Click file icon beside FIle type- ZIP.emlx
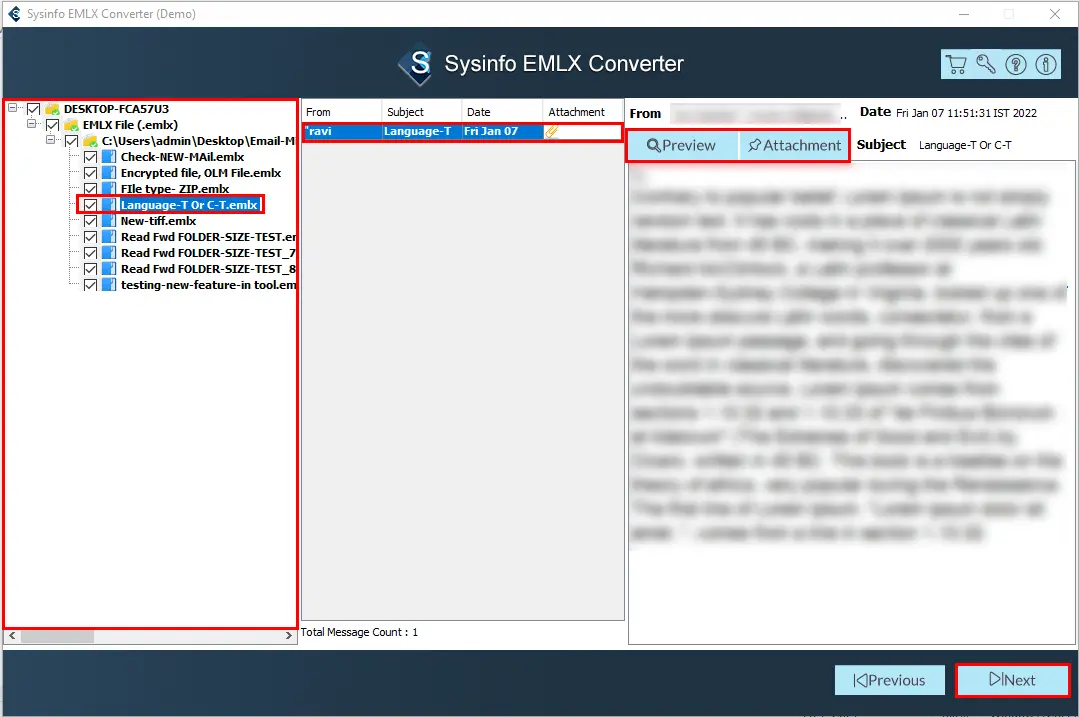The height and width of the screenshot is (717, 1079). pyautogui.click(x=109, y=189)
